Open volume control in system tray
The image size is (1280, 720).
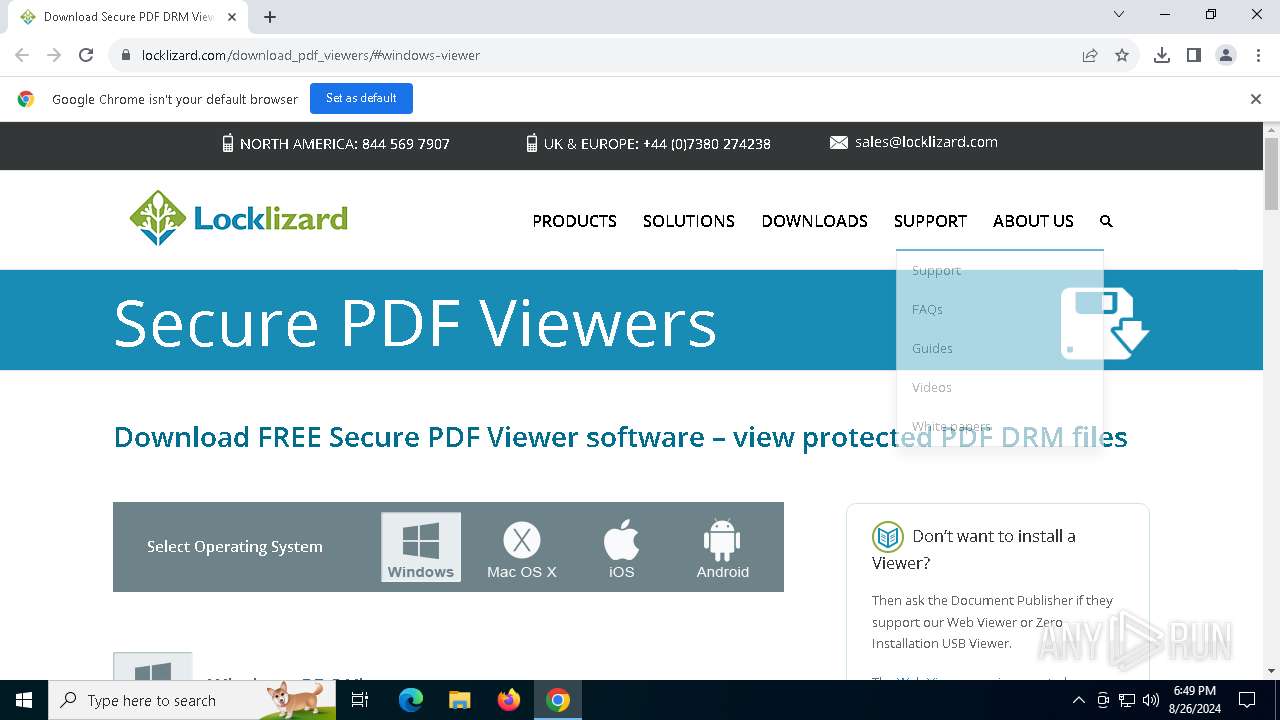pyautogui.click(x=1151, y=700)
